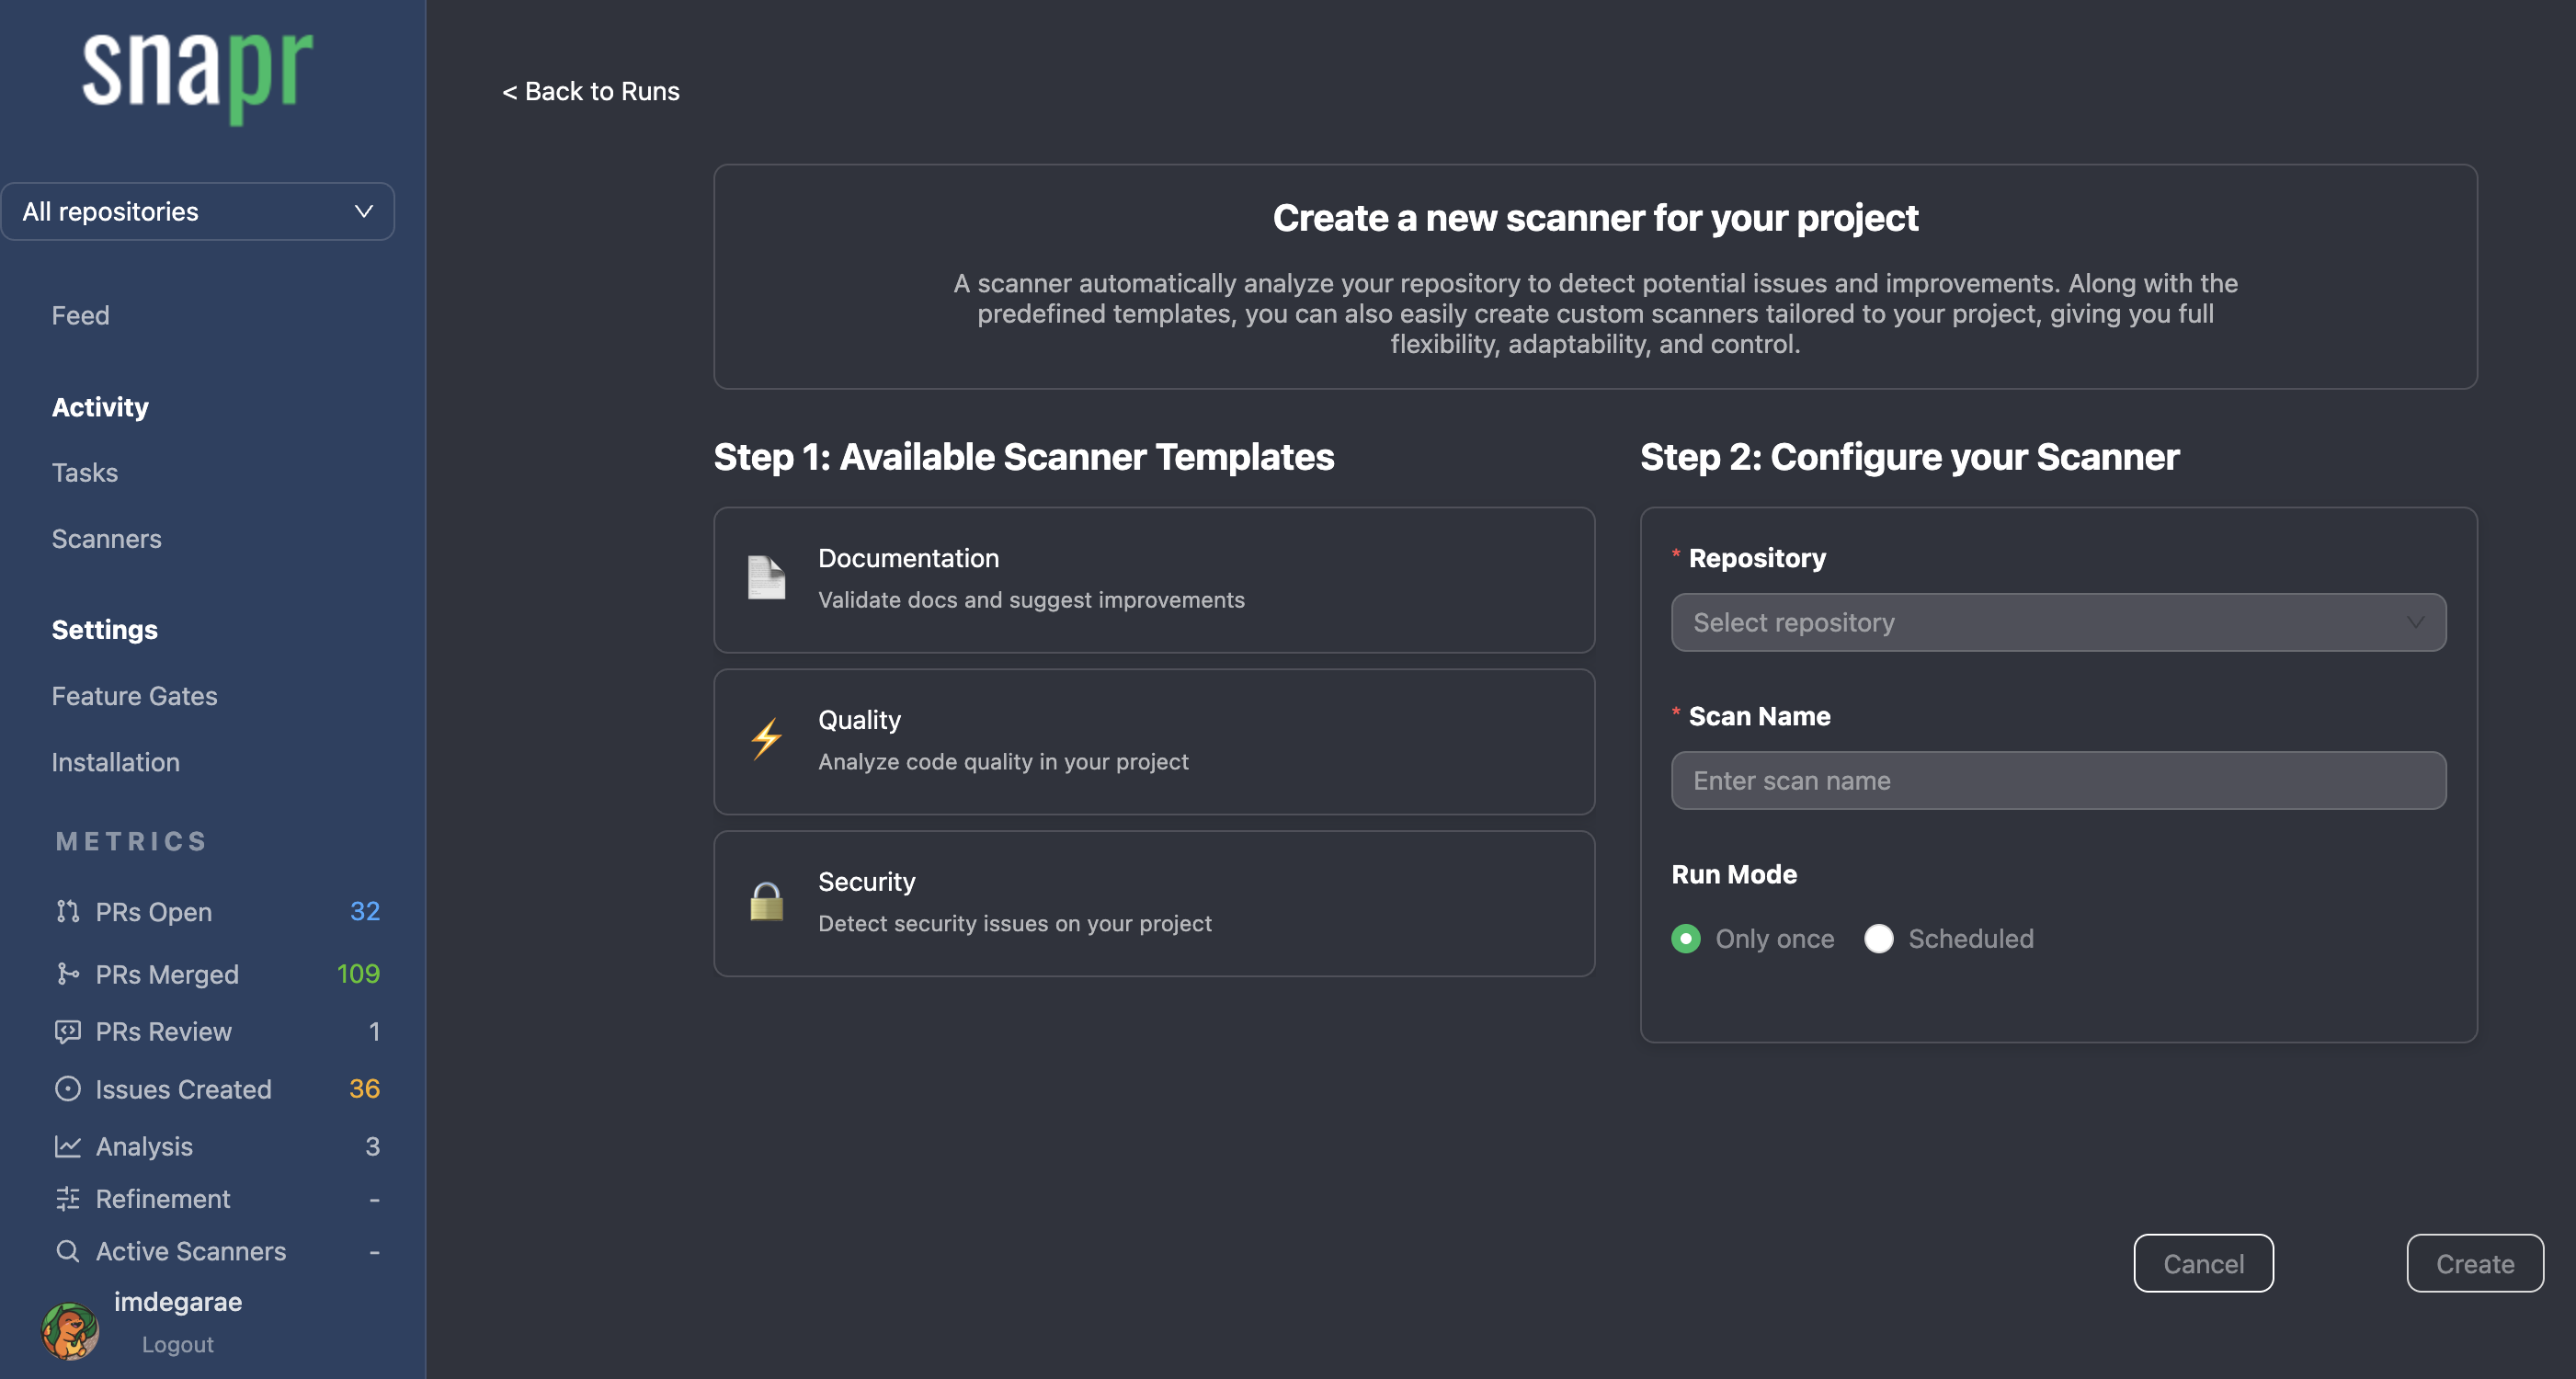Click the Analysis chart icon

pos(67,1146)
